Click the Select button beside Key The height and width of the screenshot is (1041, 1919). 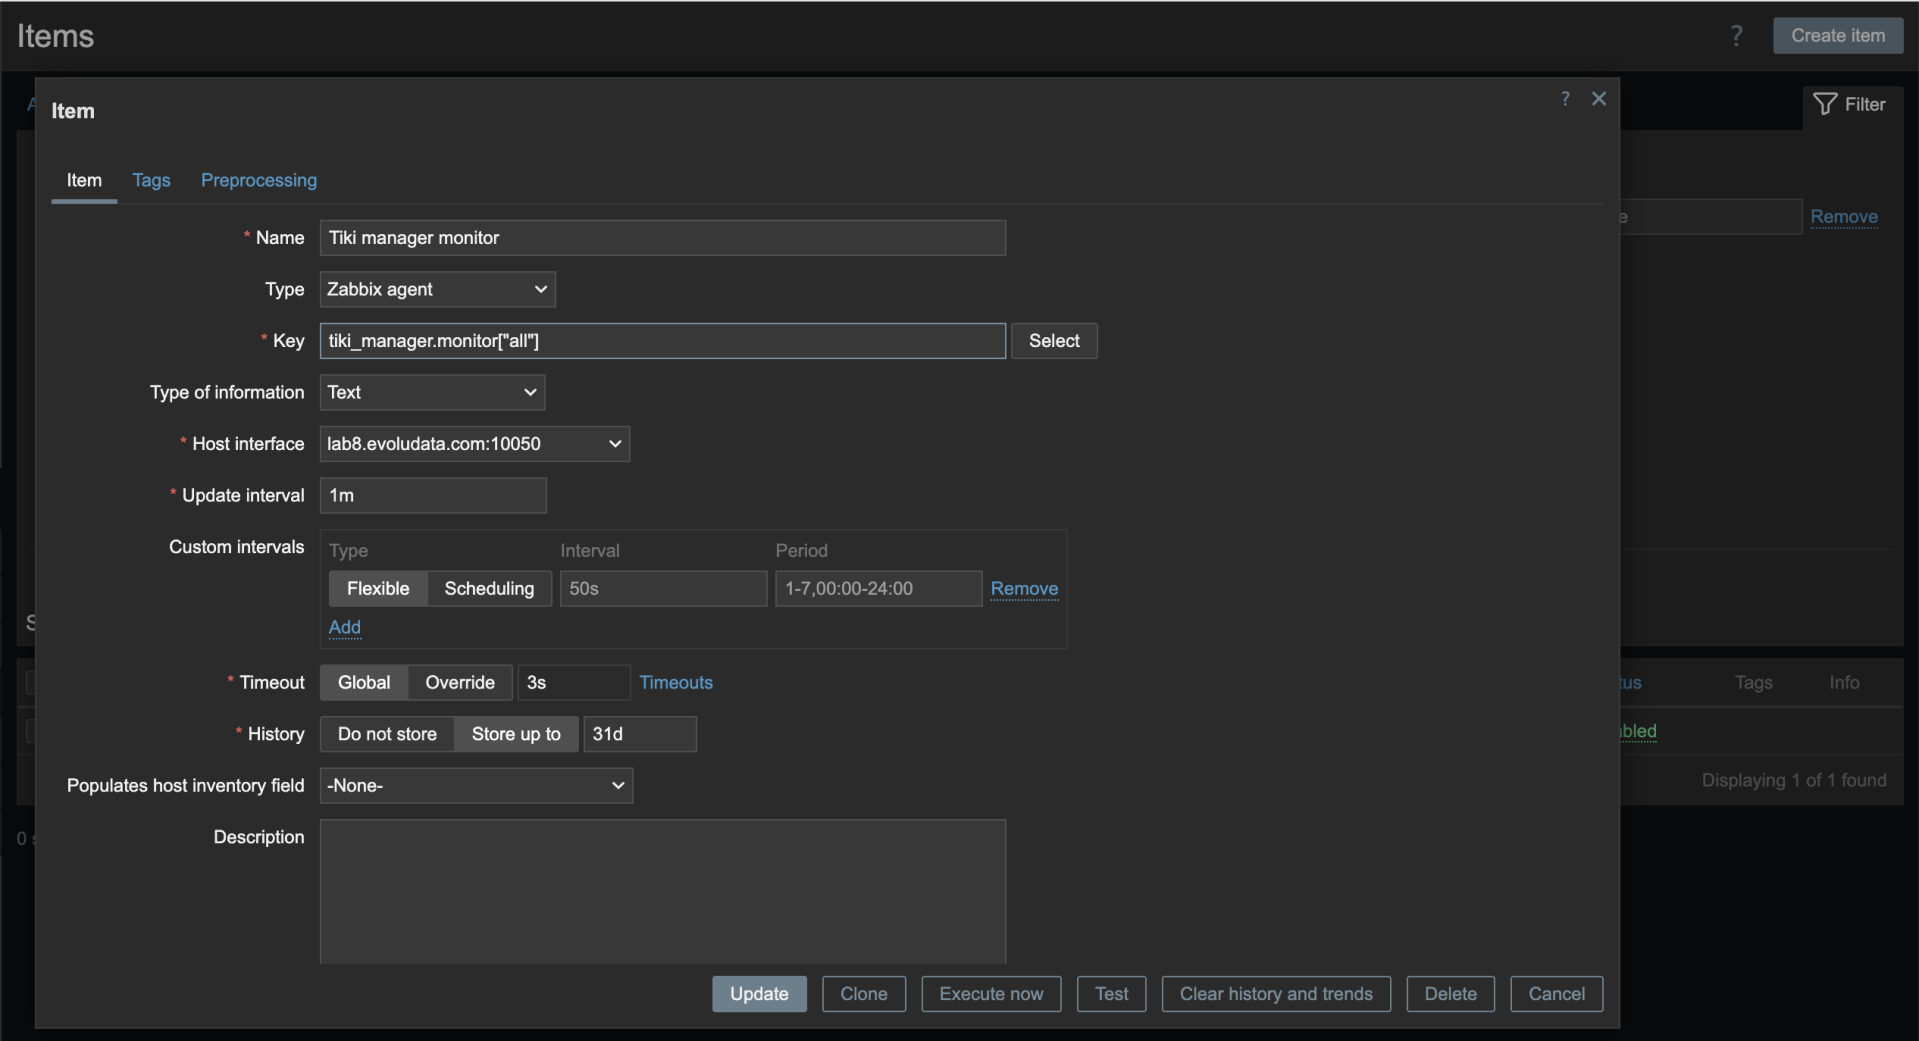1054,341
